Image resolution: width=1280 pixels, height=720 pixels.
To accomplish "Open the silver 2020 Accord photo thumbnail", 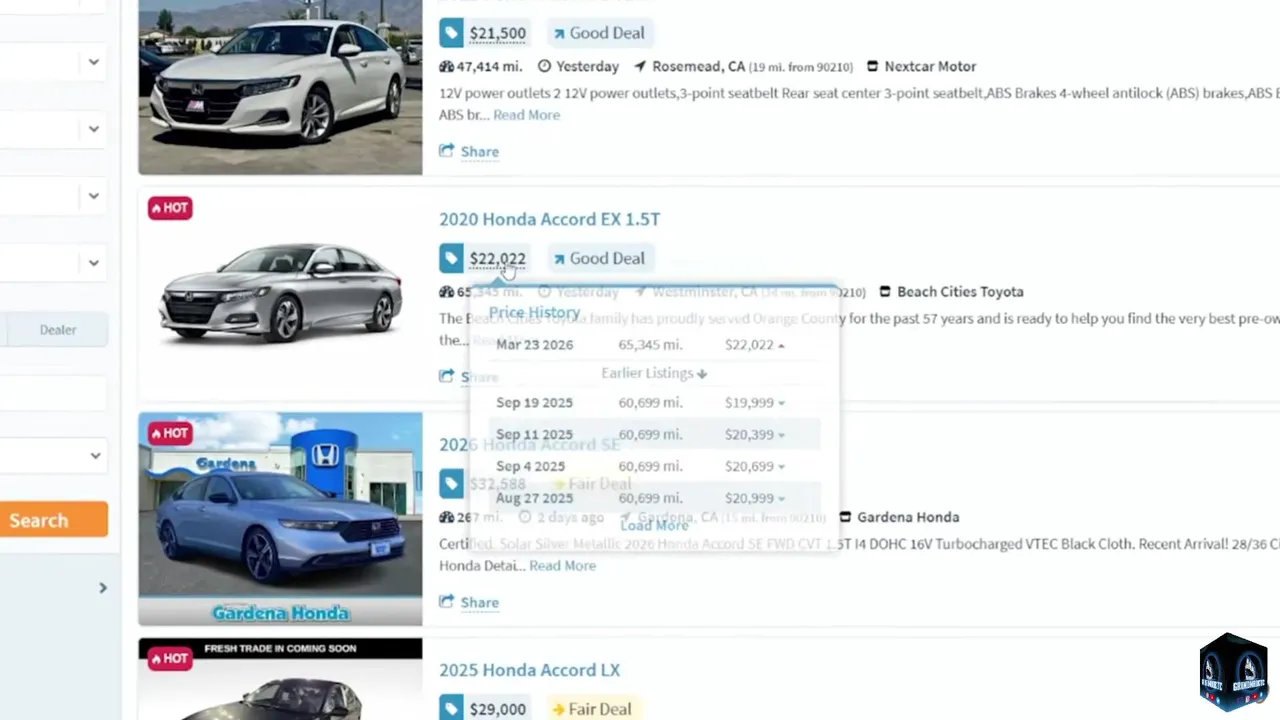I will point(280,294).
